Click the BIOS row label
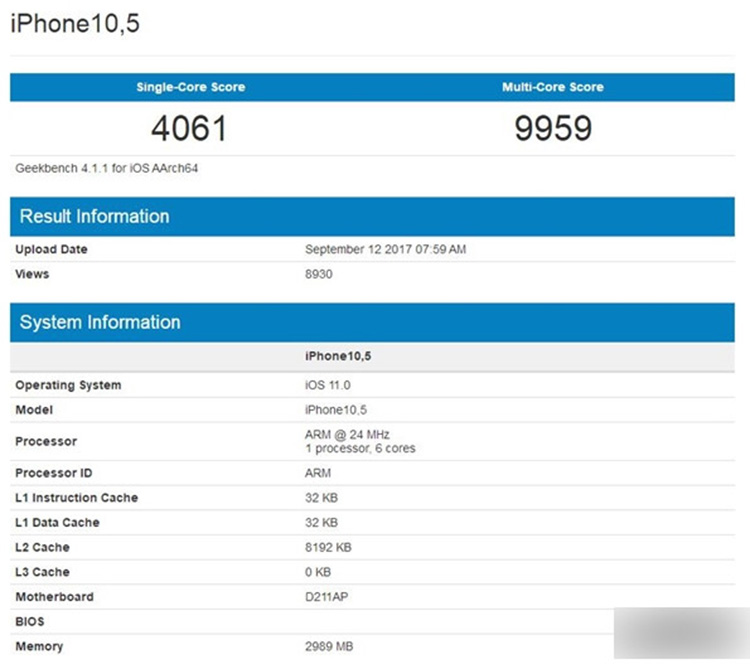 [x=30, y=622]
